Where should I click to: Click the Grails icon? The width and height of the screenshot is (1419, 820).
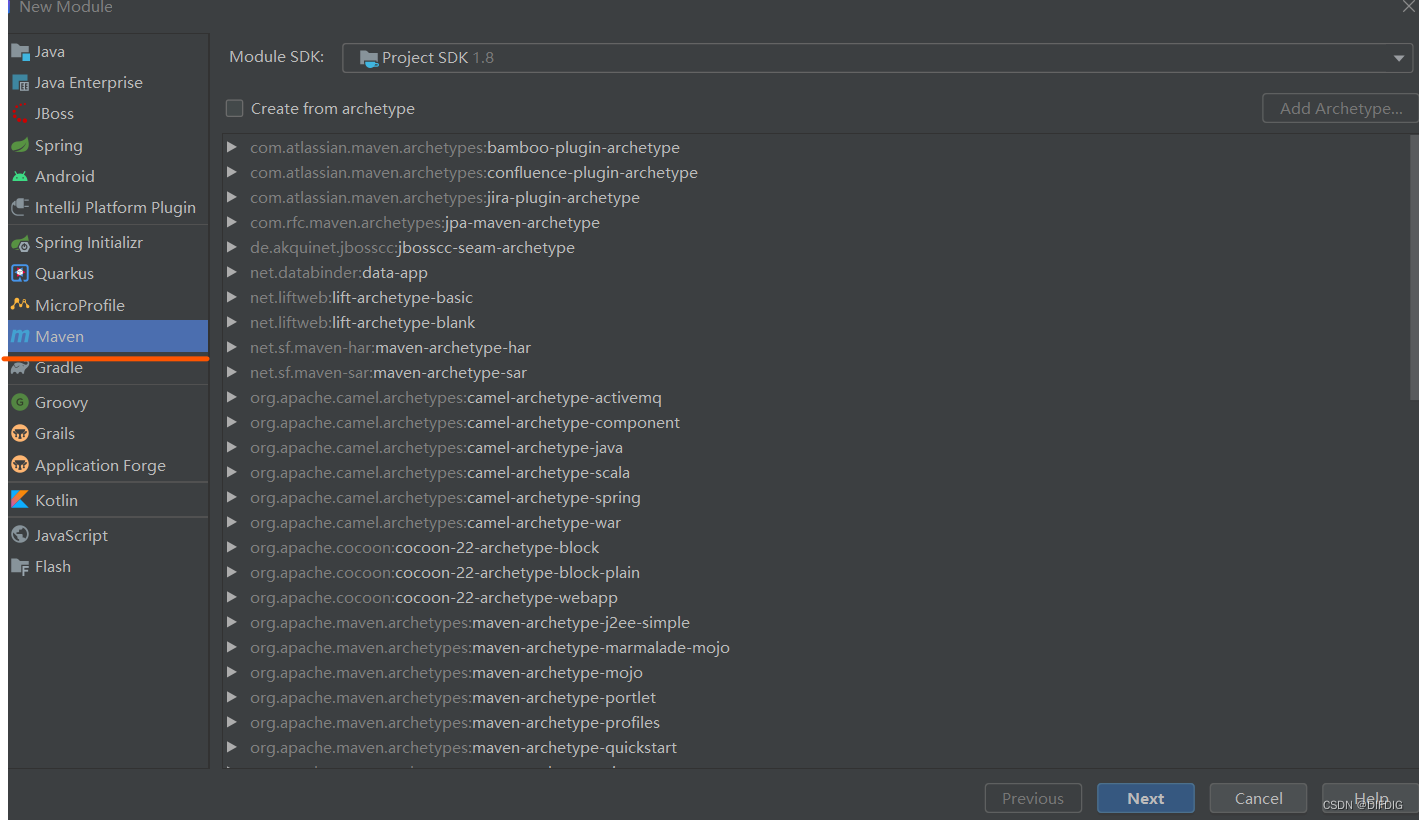(20, 433)
